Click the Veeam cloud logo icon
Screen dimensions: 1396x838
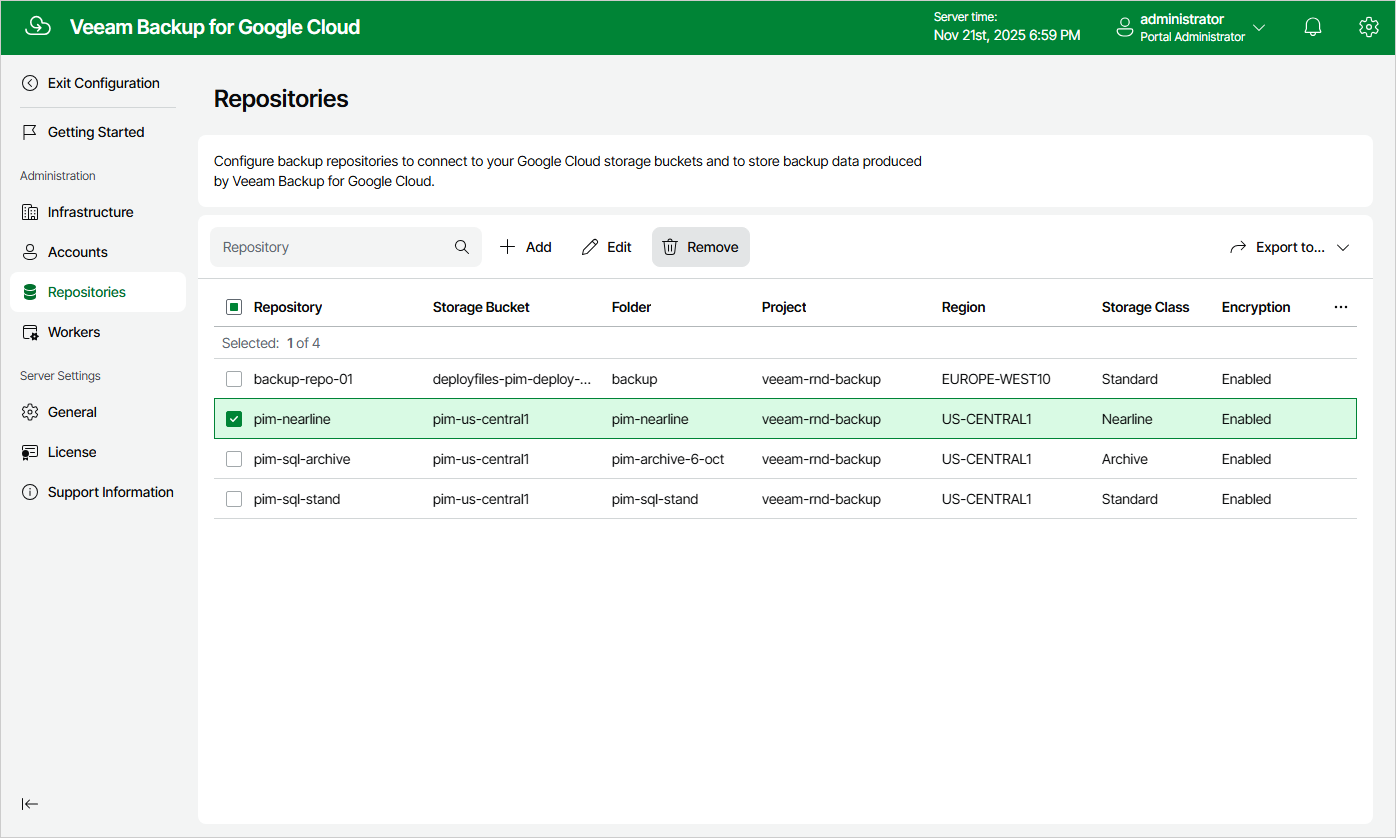38,27
